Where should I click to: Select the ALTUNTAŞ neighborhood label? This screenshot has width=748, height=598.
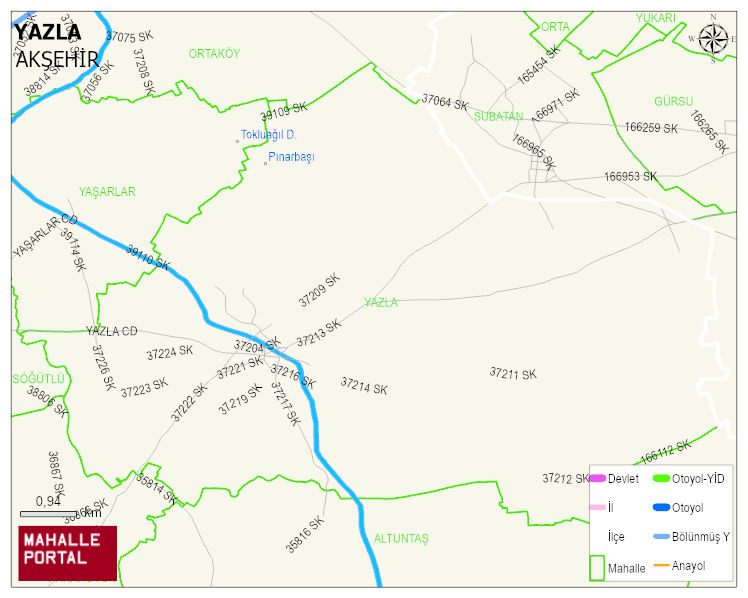pyautogui.click(x=401, y=538)
